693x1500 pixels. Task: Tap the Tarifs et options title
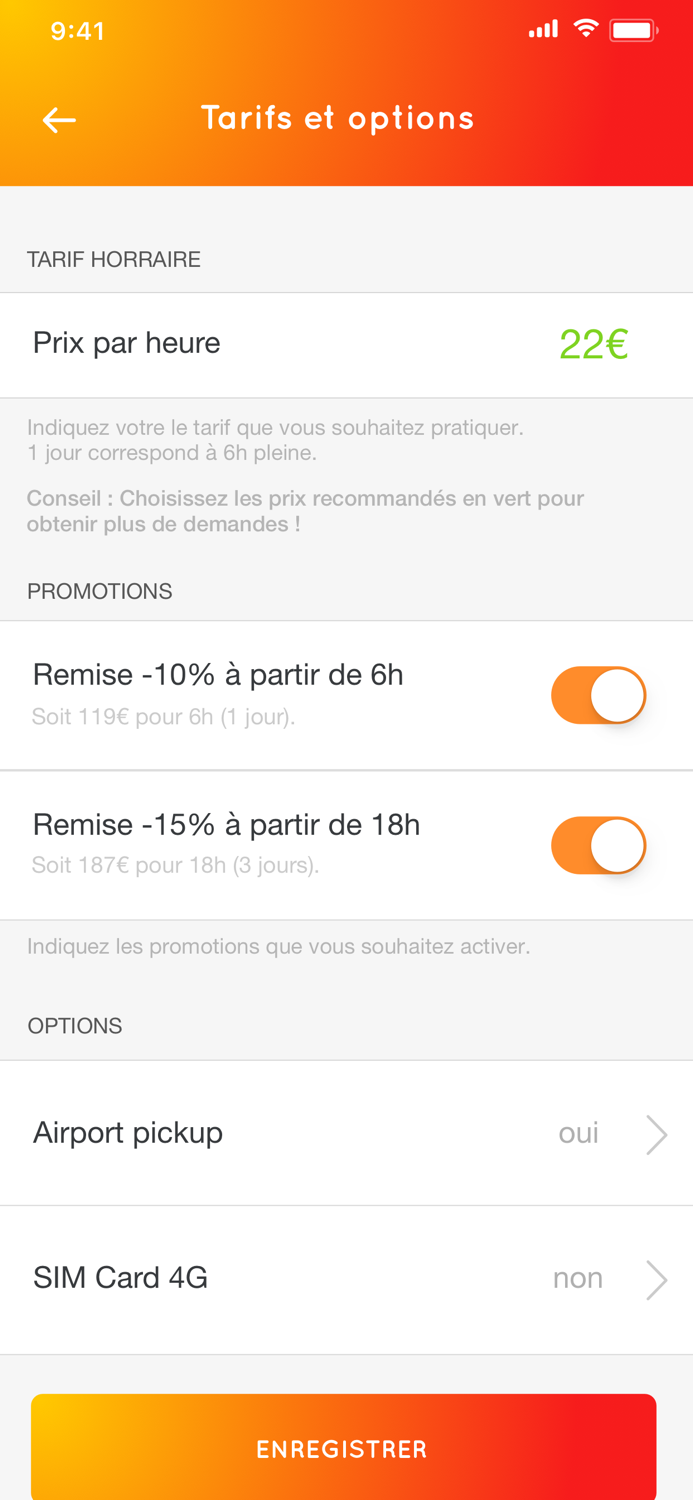point(339,118)
